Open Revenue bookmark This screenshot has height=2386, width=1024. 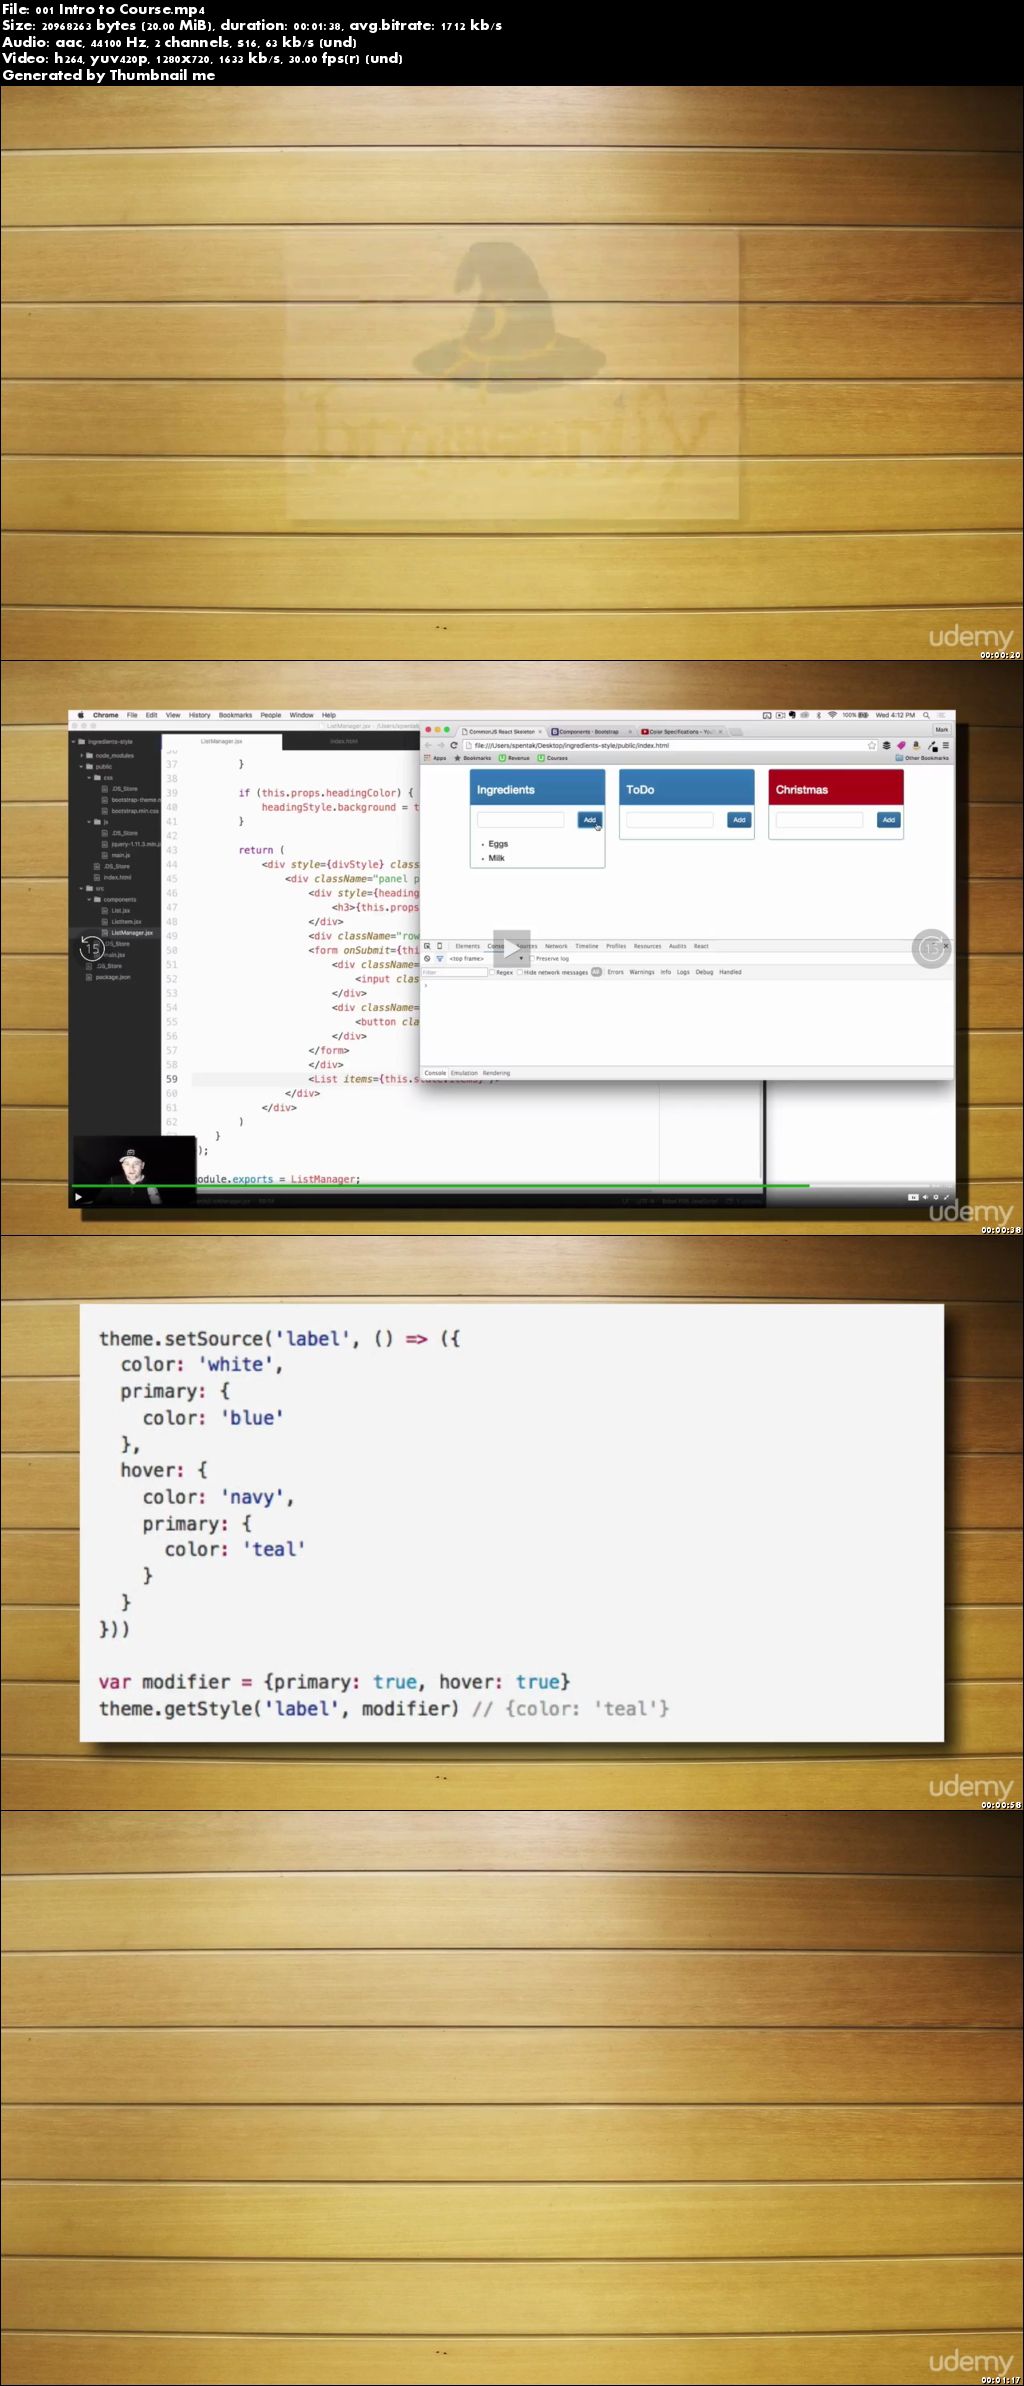click(514, 758)
